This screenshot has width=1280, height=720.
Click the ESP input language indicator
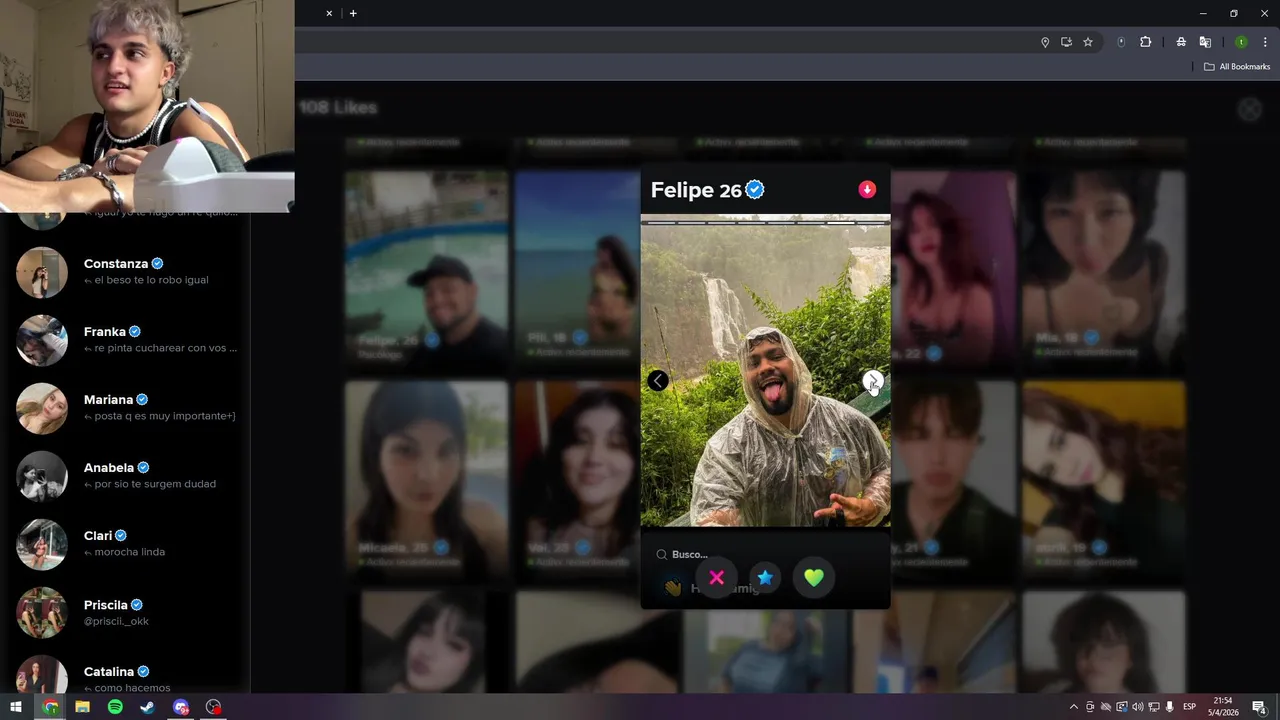[x=1190, y=707]
